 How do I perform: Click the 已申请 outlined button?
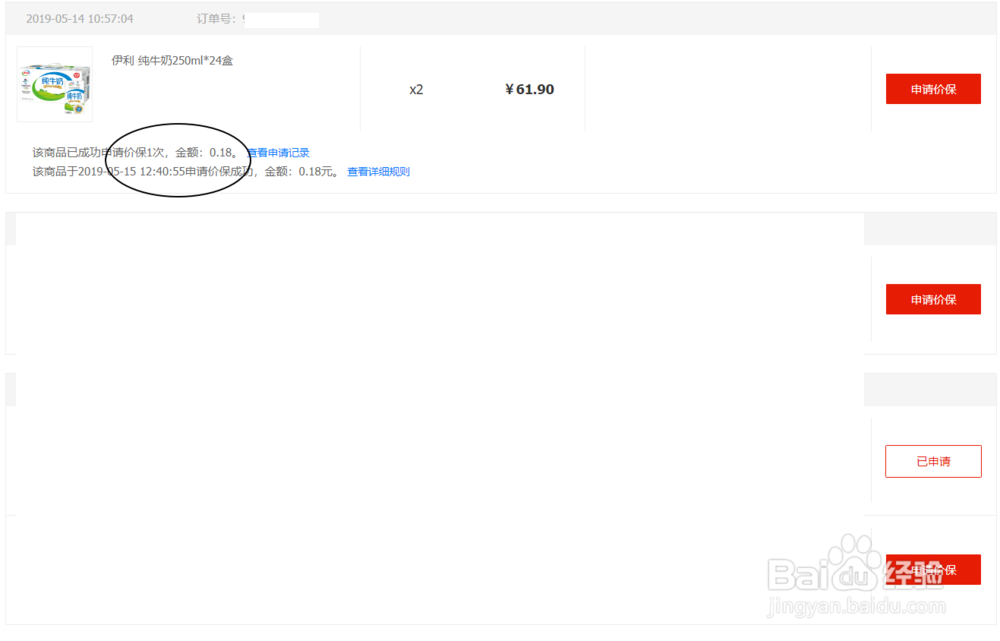coord(933,461)
